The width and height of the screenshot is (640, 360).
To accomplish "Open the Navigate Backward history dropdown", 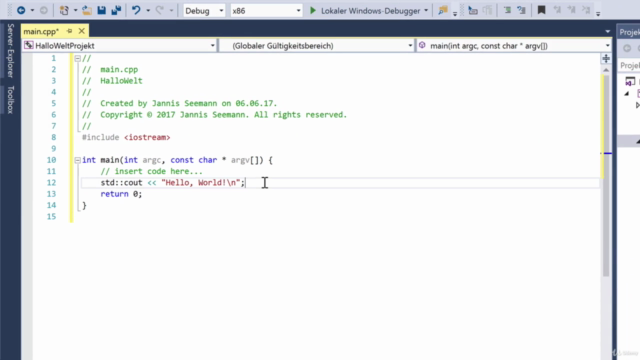I will pos(32,11).
